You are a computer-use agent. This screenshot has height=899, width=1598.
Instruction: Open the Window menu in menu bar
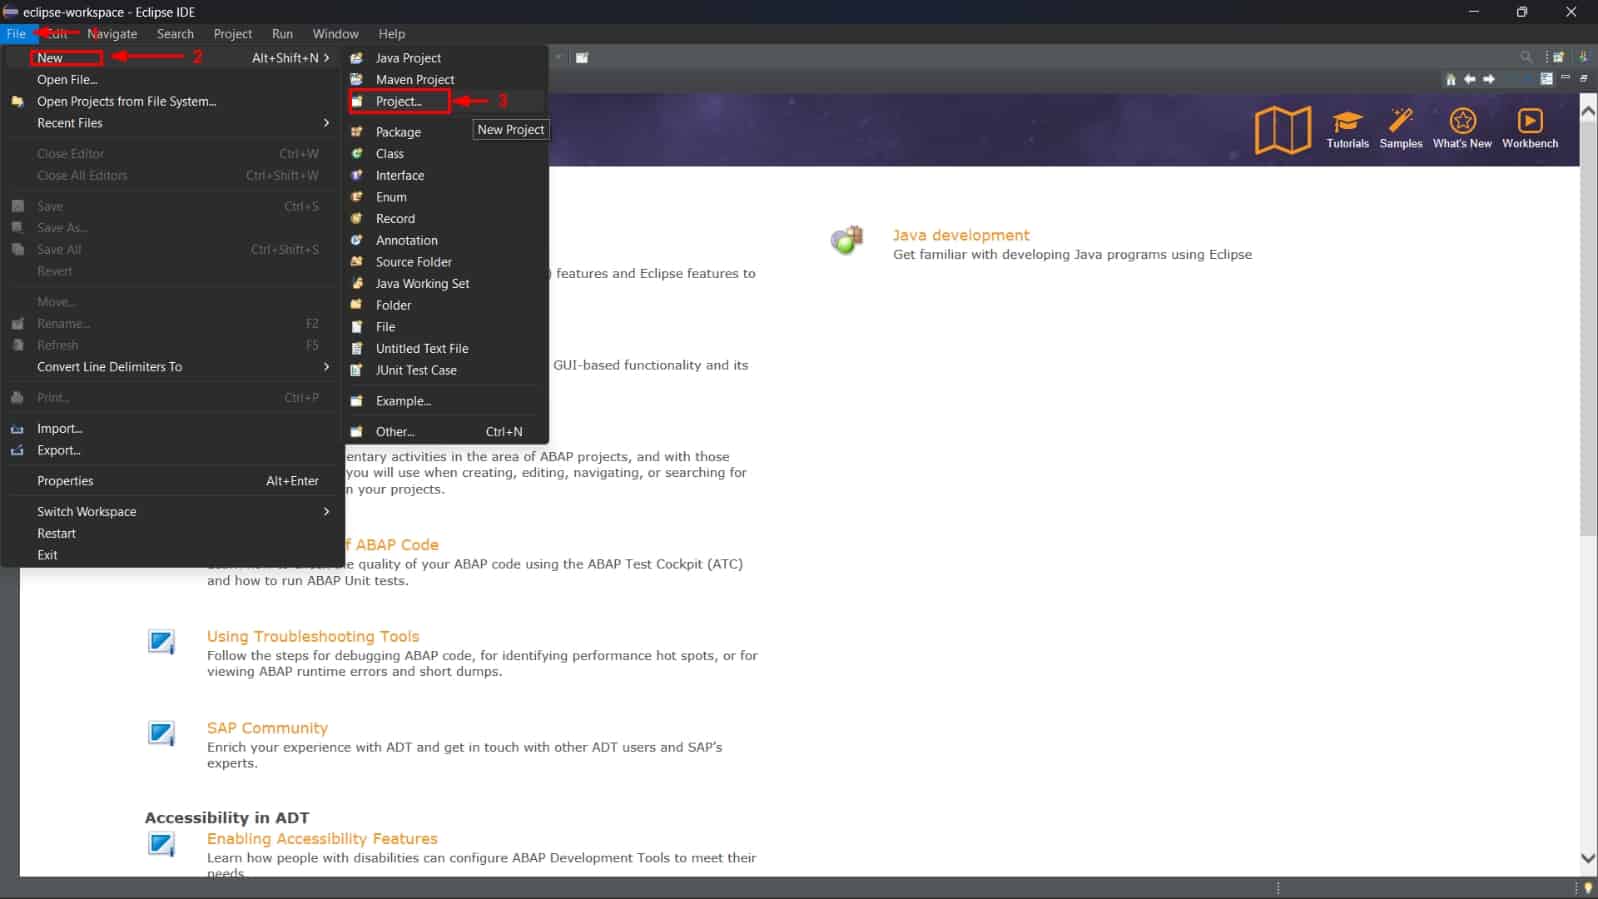click(335, 34)
